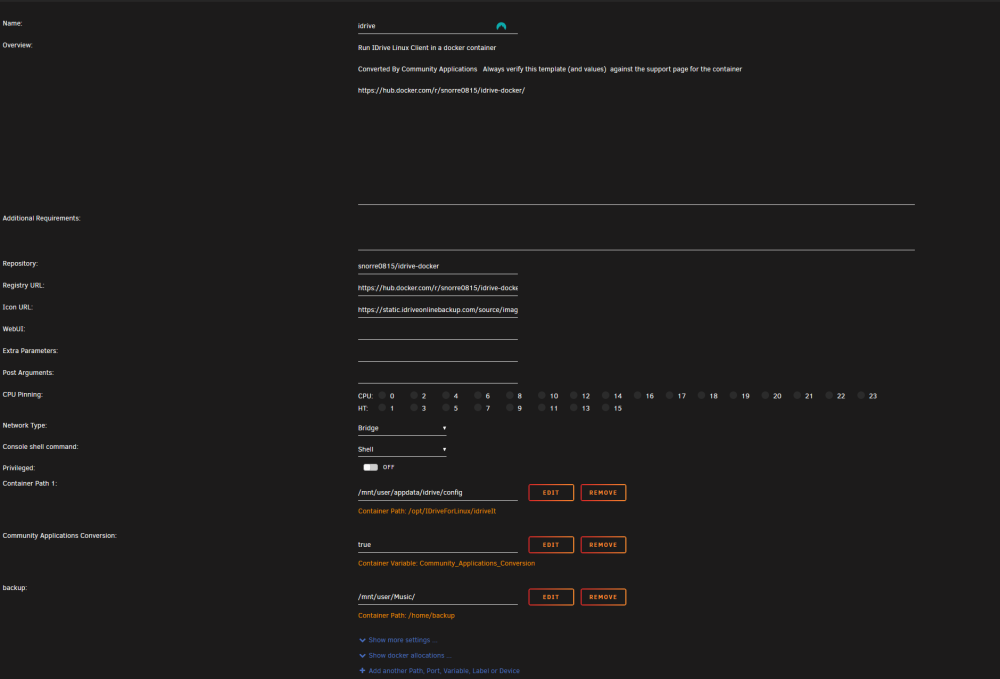Pin CPU core 21
Viewport: 1000px width, 679px height.
(x=797, y=395)
